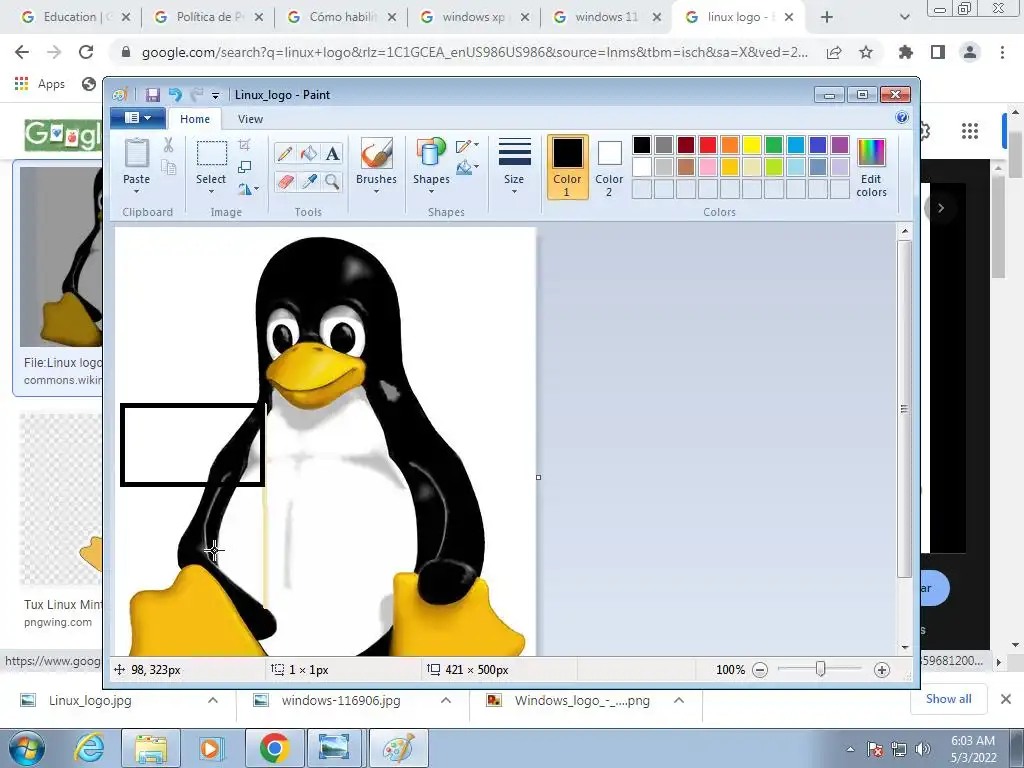Open Linux_logo.jpg in downloads bar
The height and width of the screenshot is (768, 1024).
90,701
